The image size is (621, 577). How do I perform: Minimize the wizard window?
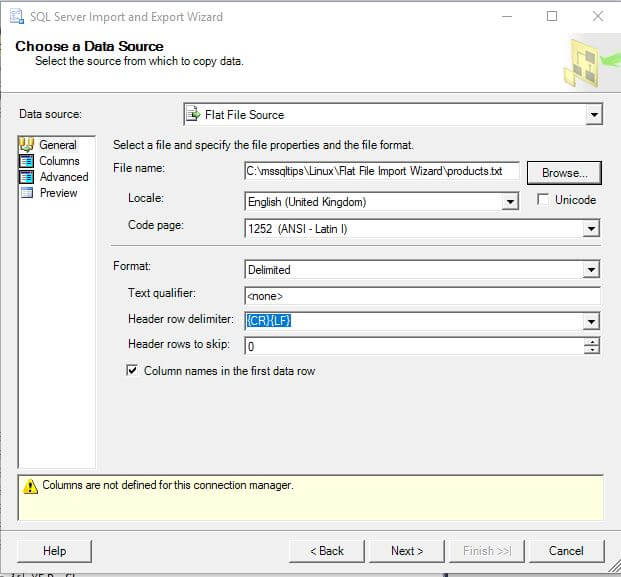point(507,16)
